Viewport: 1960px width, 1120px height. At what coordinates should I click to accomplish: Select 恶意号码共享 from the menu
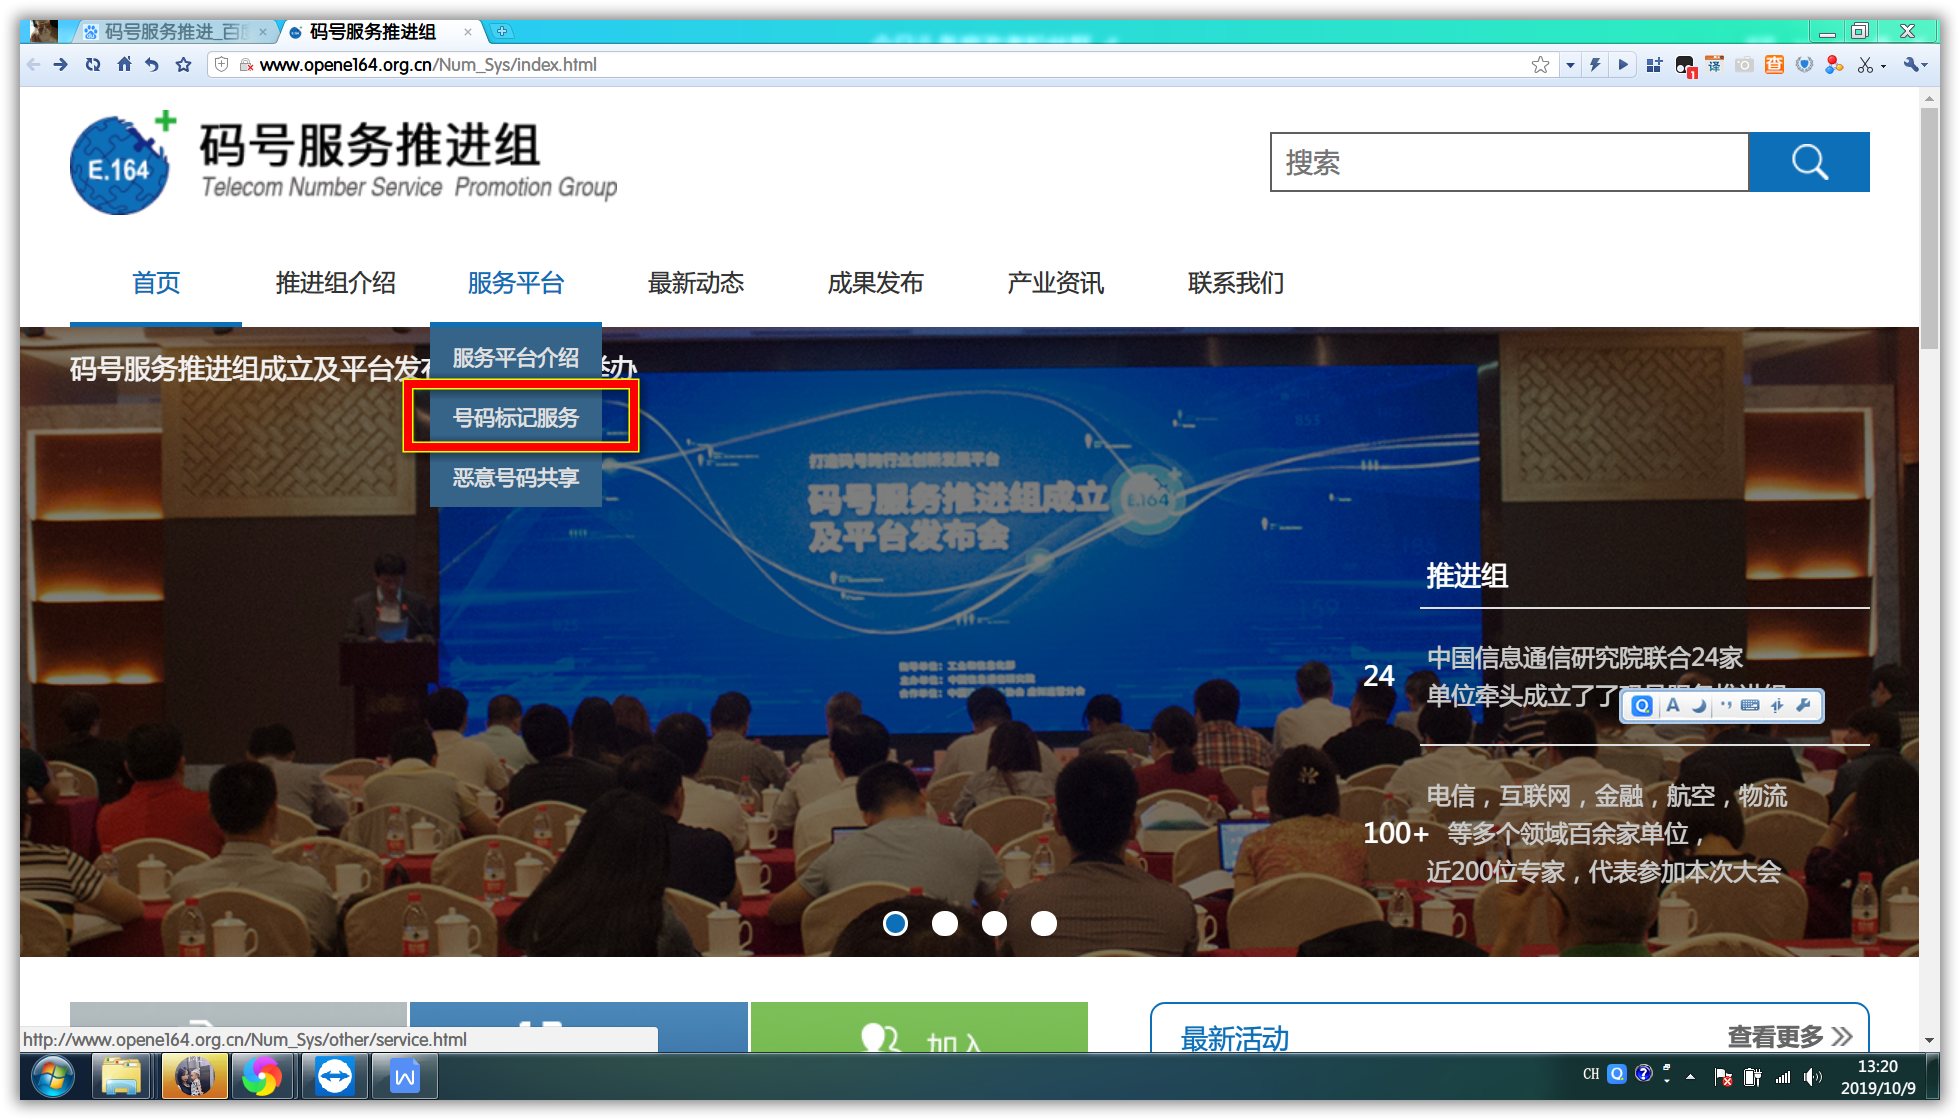click(x=514, y=480)
